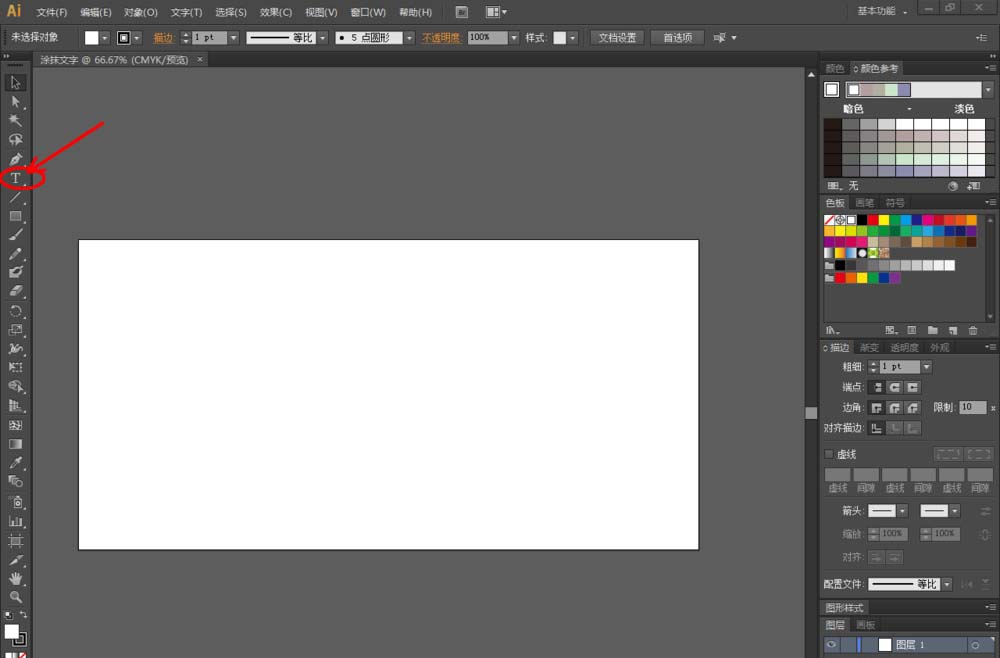Close the 涂抹文字 document tab

pos(200,59)
